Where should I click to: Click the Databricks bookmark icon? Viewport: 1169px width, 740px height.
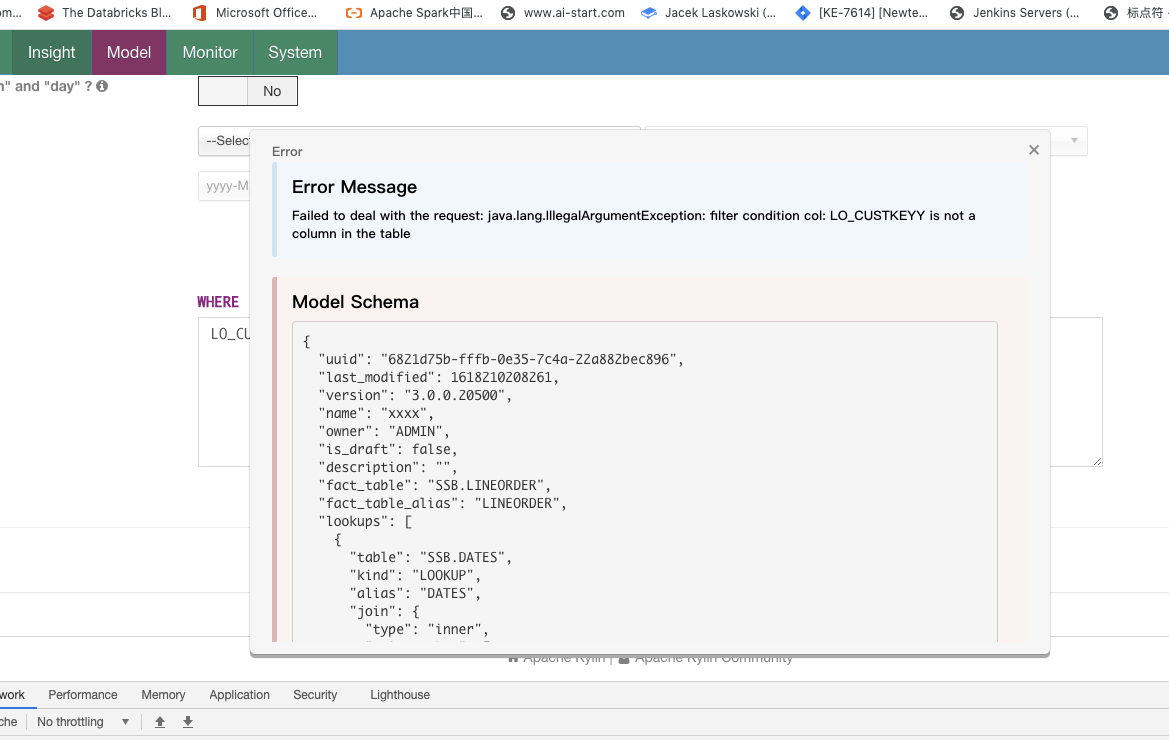click(x=46, y=13)
